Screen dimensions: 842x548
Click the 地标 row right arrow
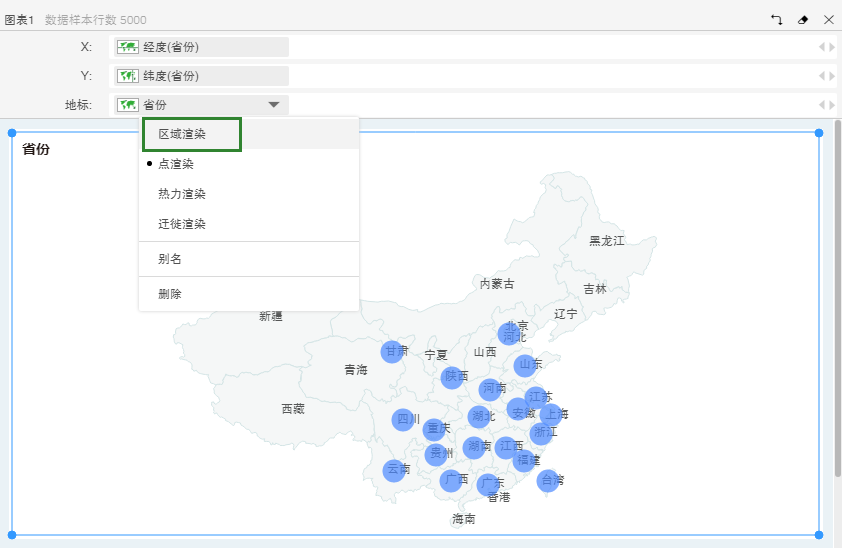coord(832,105)
